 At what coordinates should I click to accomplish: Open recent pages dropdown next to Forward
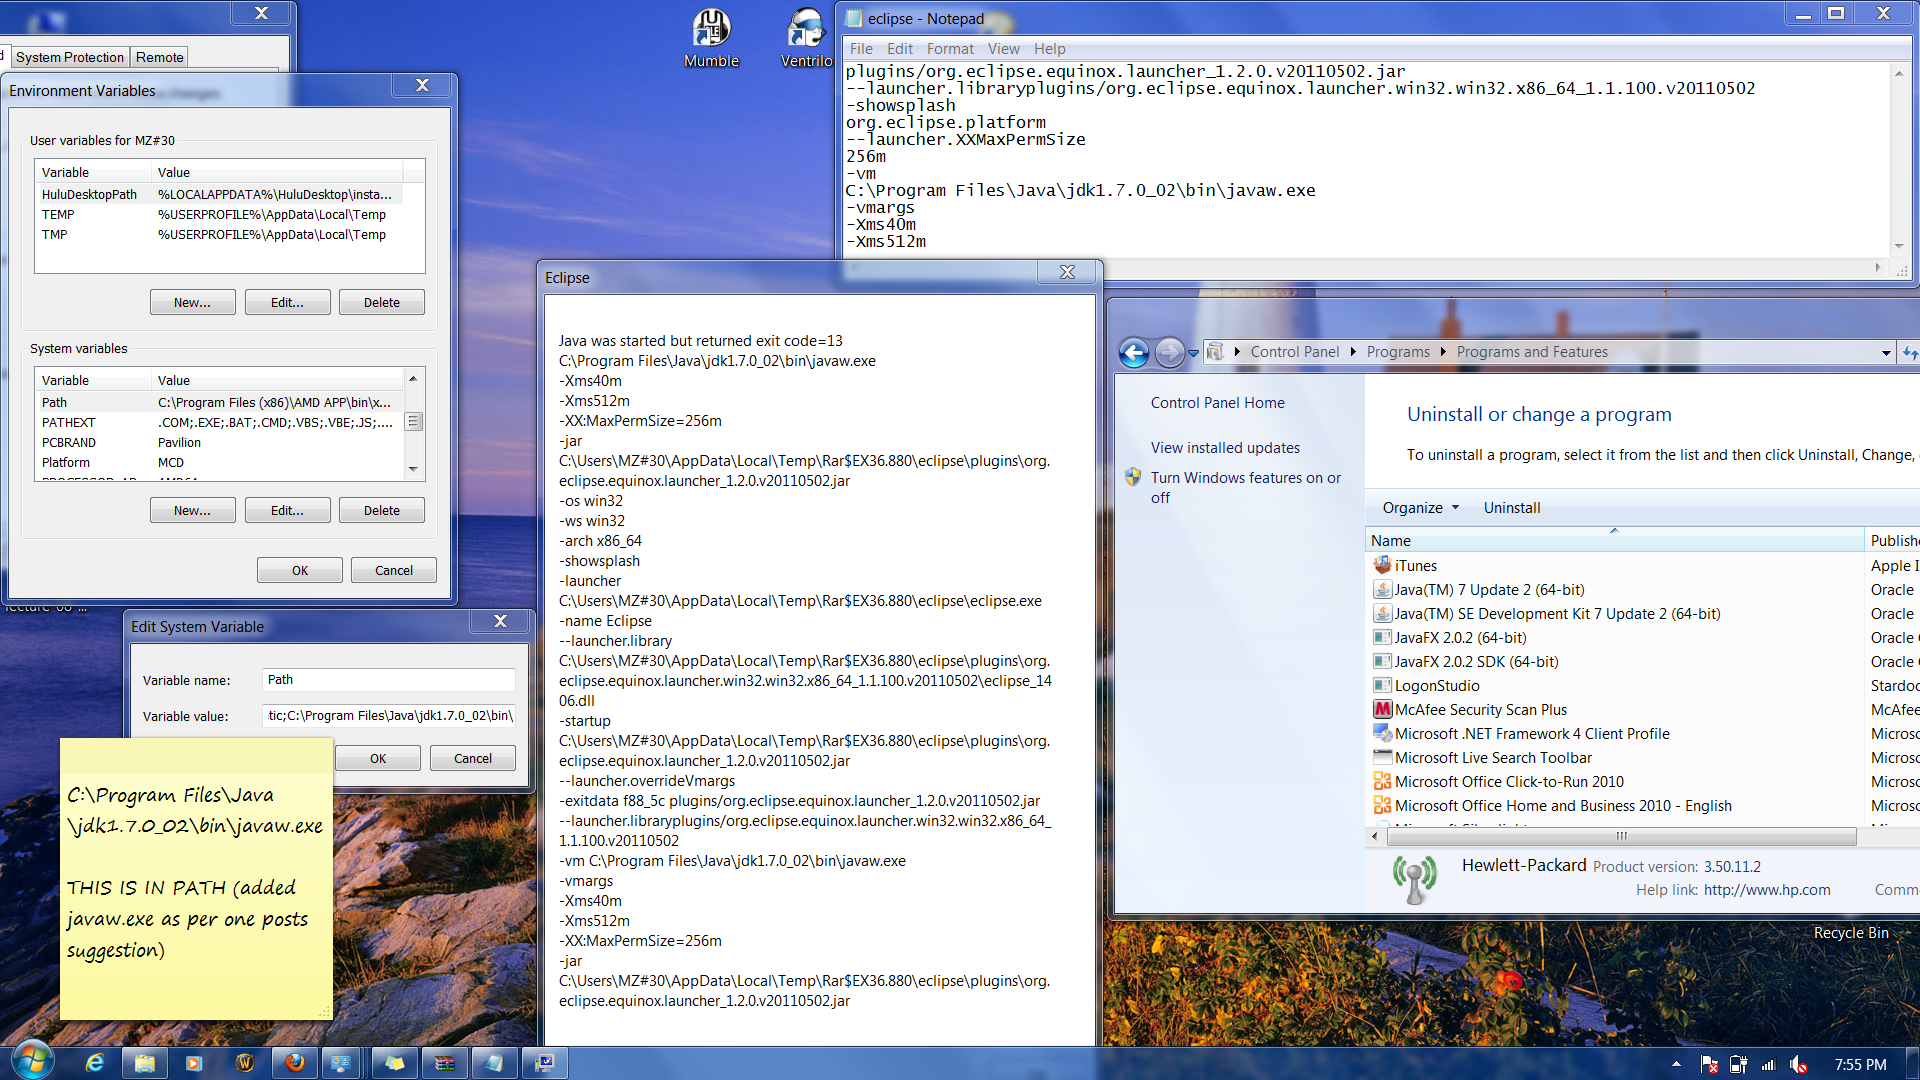tap(1193, 353)
